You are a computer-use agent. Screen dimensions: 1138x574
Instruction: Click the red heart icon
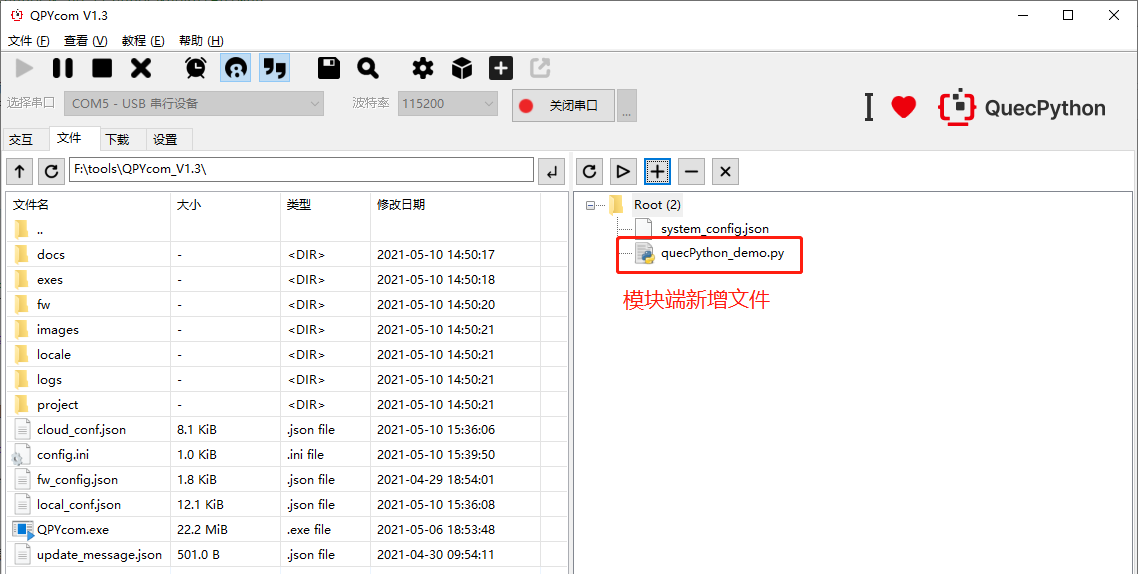[904, 107]
